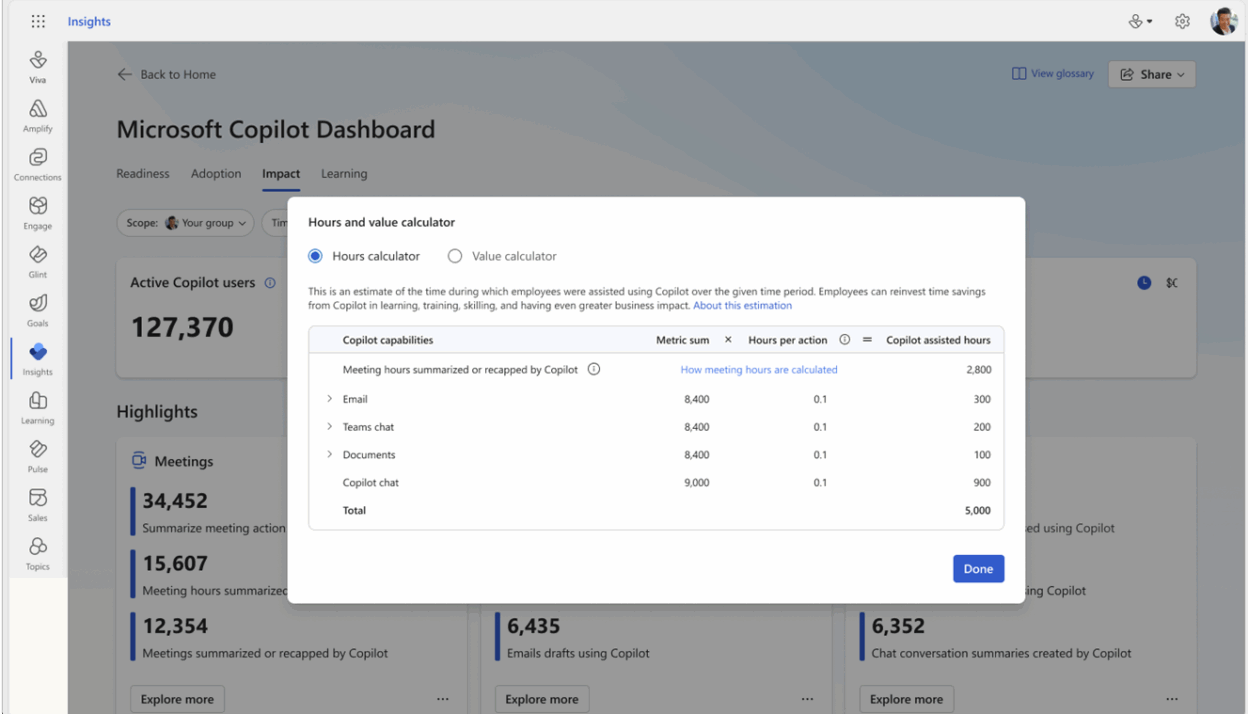Open more options on the Chat card
Screen dimensions: 1248x714
(x=1172, y=699)
